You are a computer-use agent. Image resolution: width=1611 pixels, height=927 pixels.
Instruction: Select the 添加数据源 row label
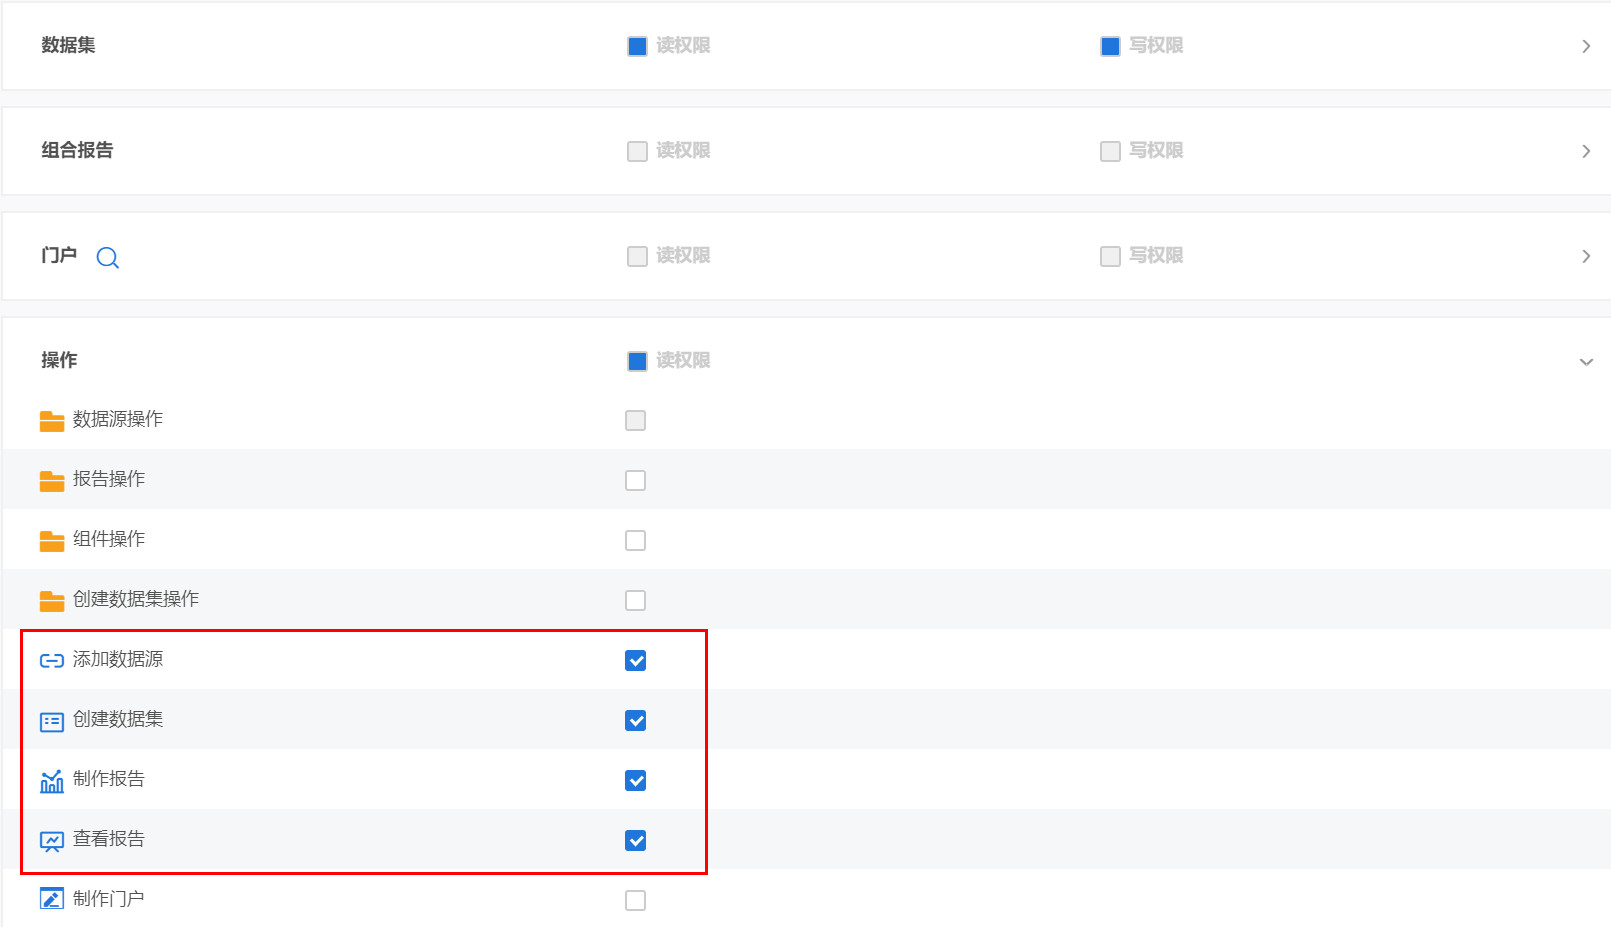coord(118,659)
